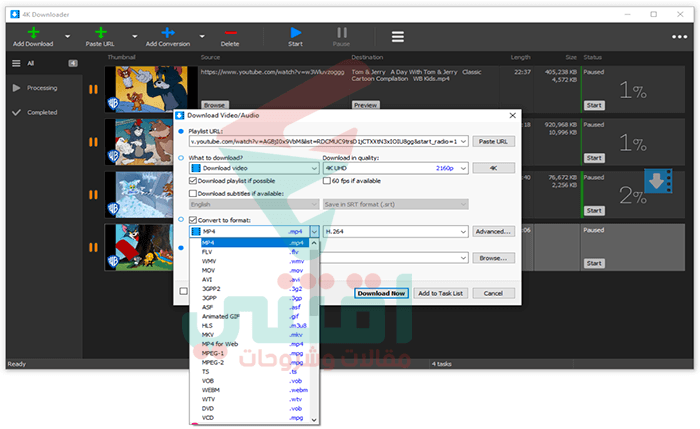Image resolution: width=700 pixels, height=429 pixels.
Task: Click the blue Start play icon
Action: 296,33
